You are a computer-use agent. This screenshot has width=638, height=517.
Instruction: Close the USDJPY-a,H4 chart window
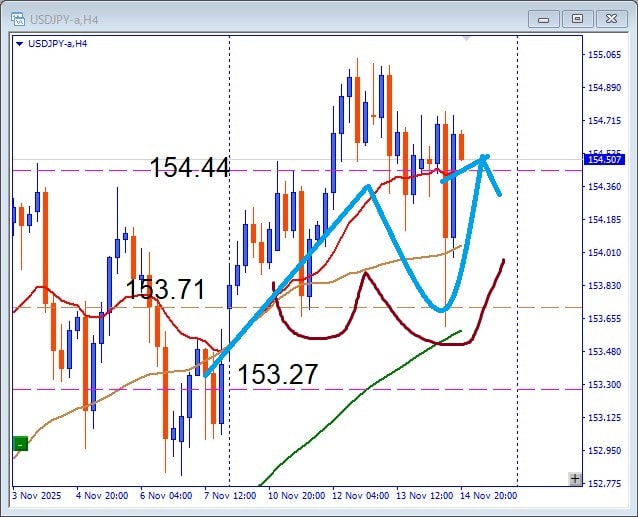coord(611,17)
